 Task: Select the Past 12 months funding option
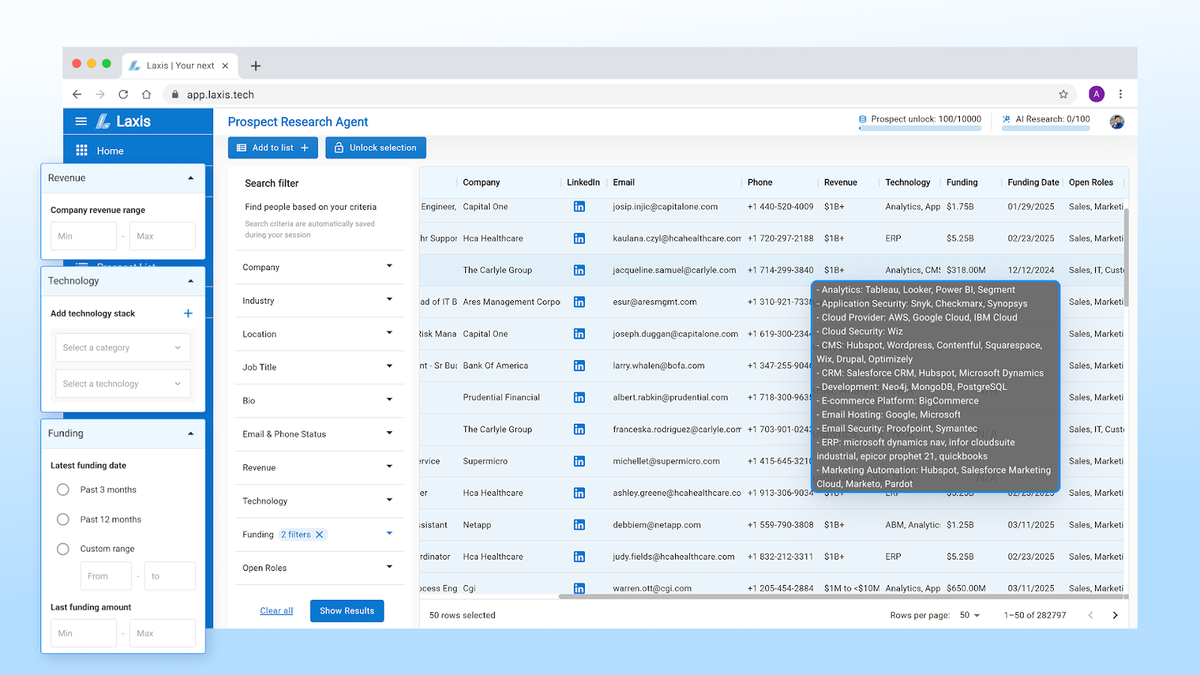[61, 519]
